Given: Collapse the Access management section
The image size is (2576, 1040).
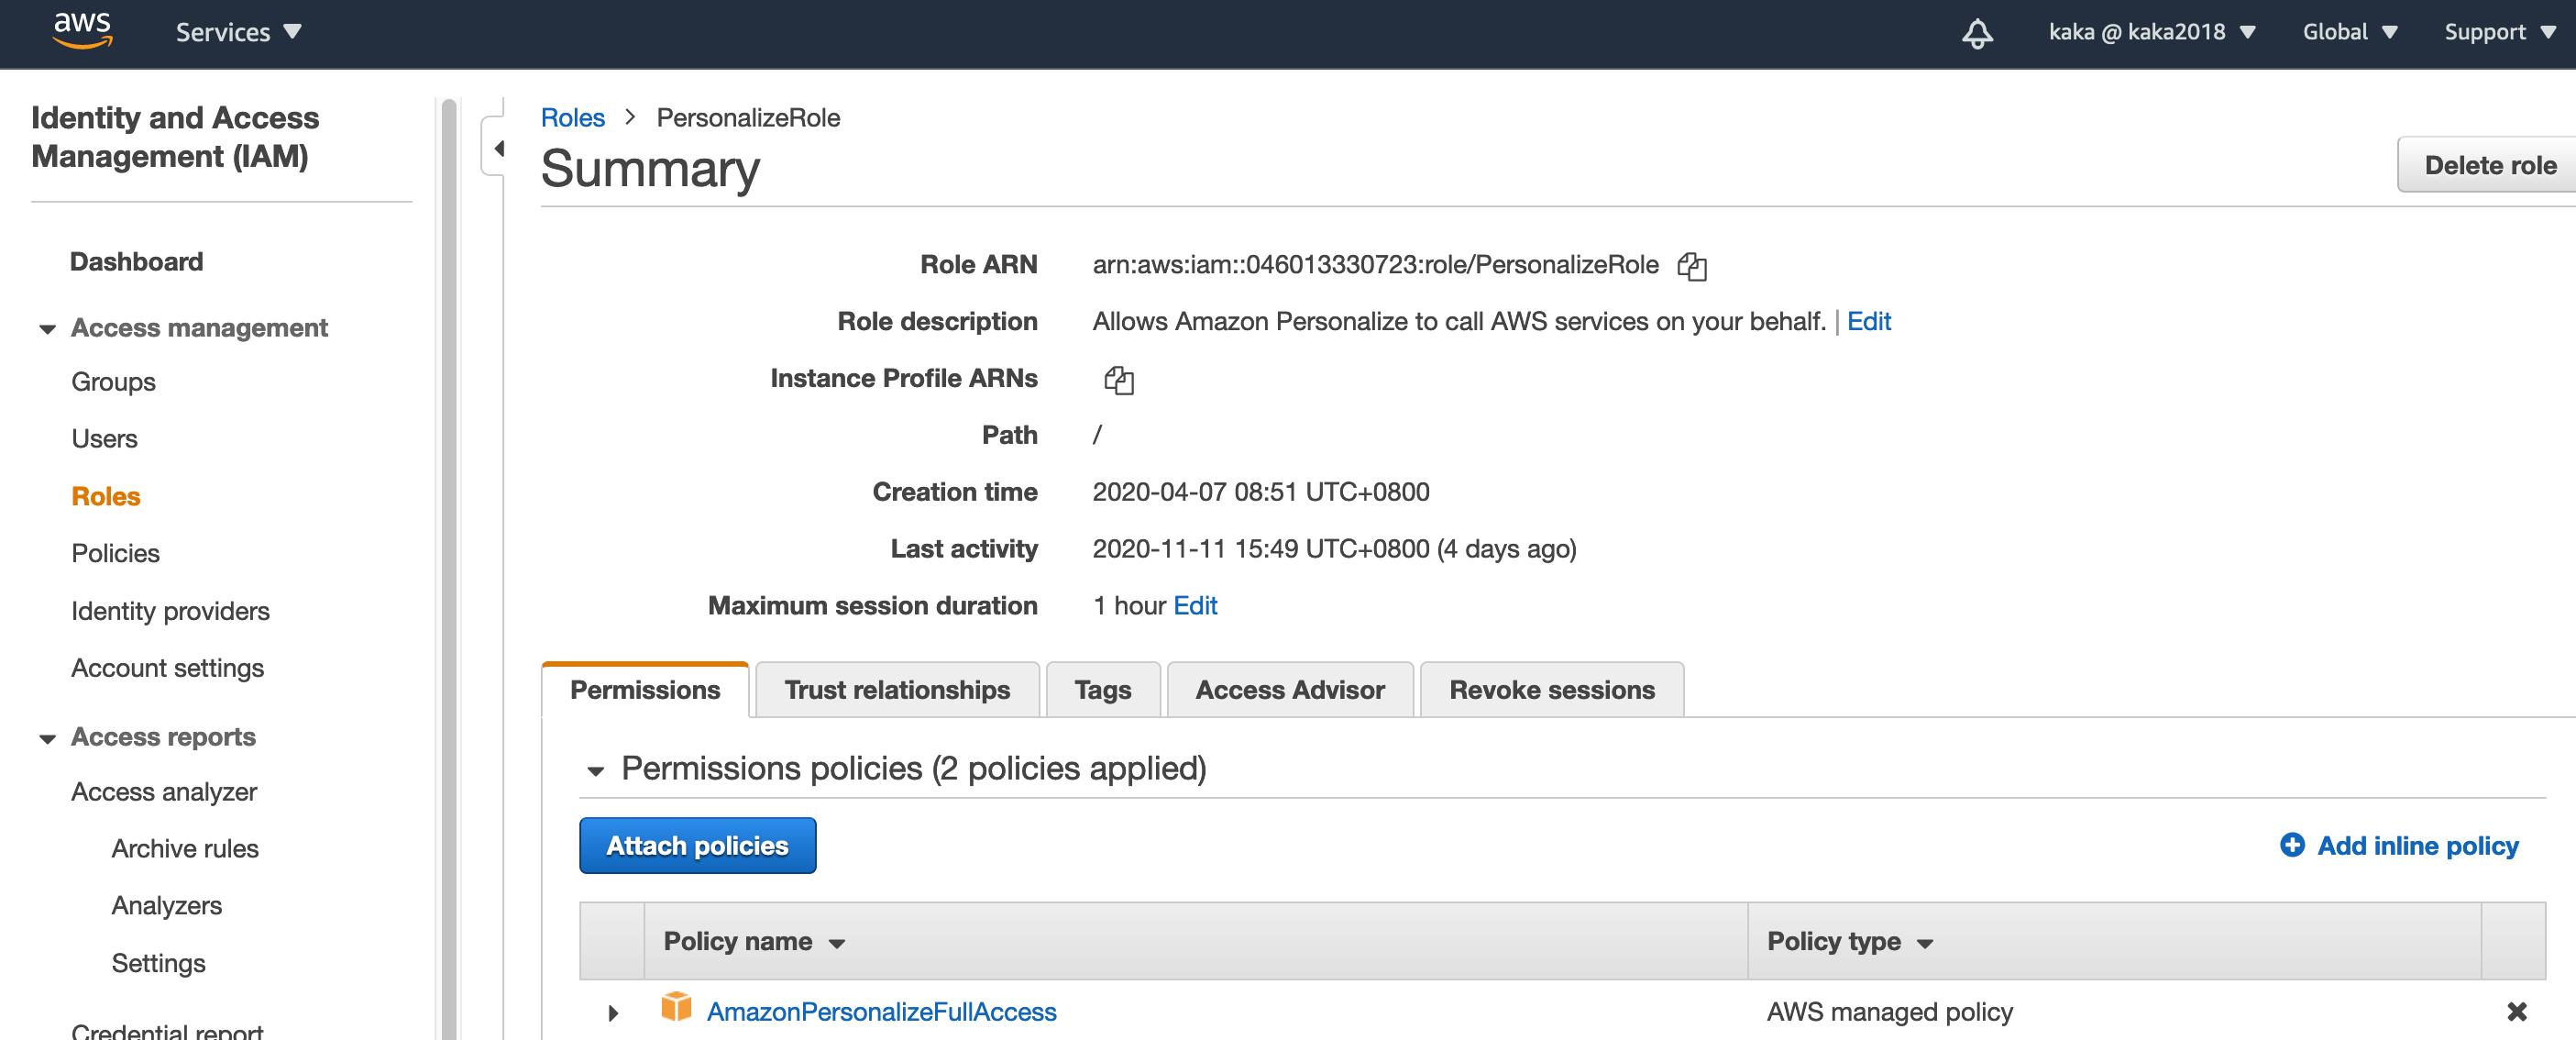Looking at the screenshot, I should coord(46,329).
